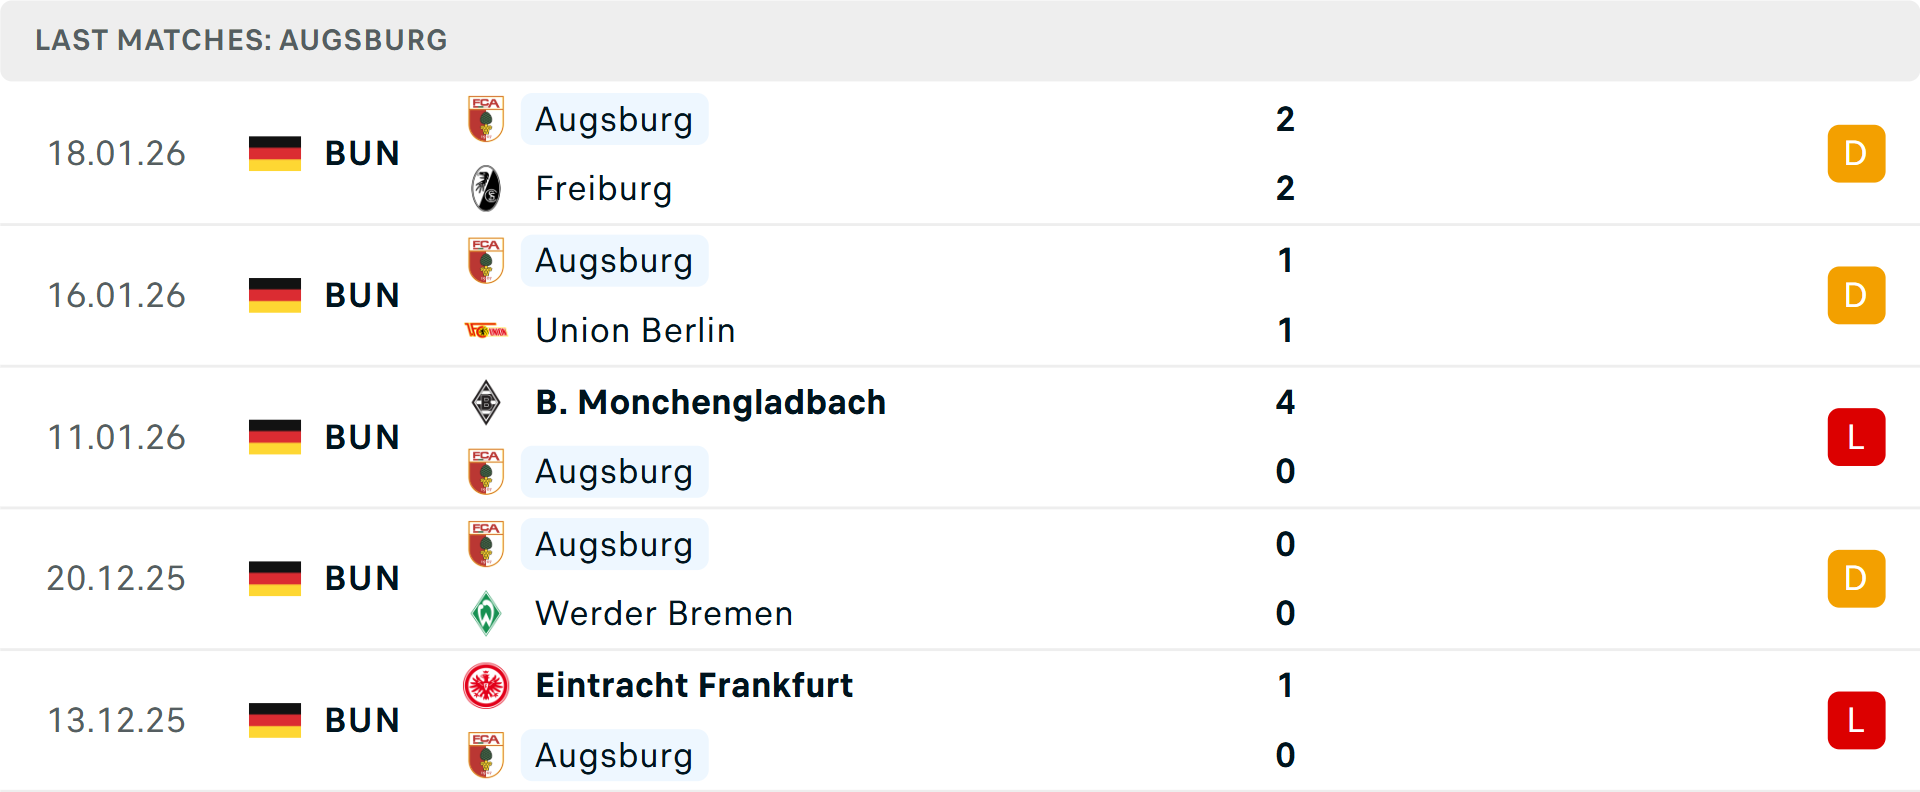The width and height of the screenshot is (1920, 792).
Task: Click the draw badge for Werder Bremen match
Action: [1856, 578]
